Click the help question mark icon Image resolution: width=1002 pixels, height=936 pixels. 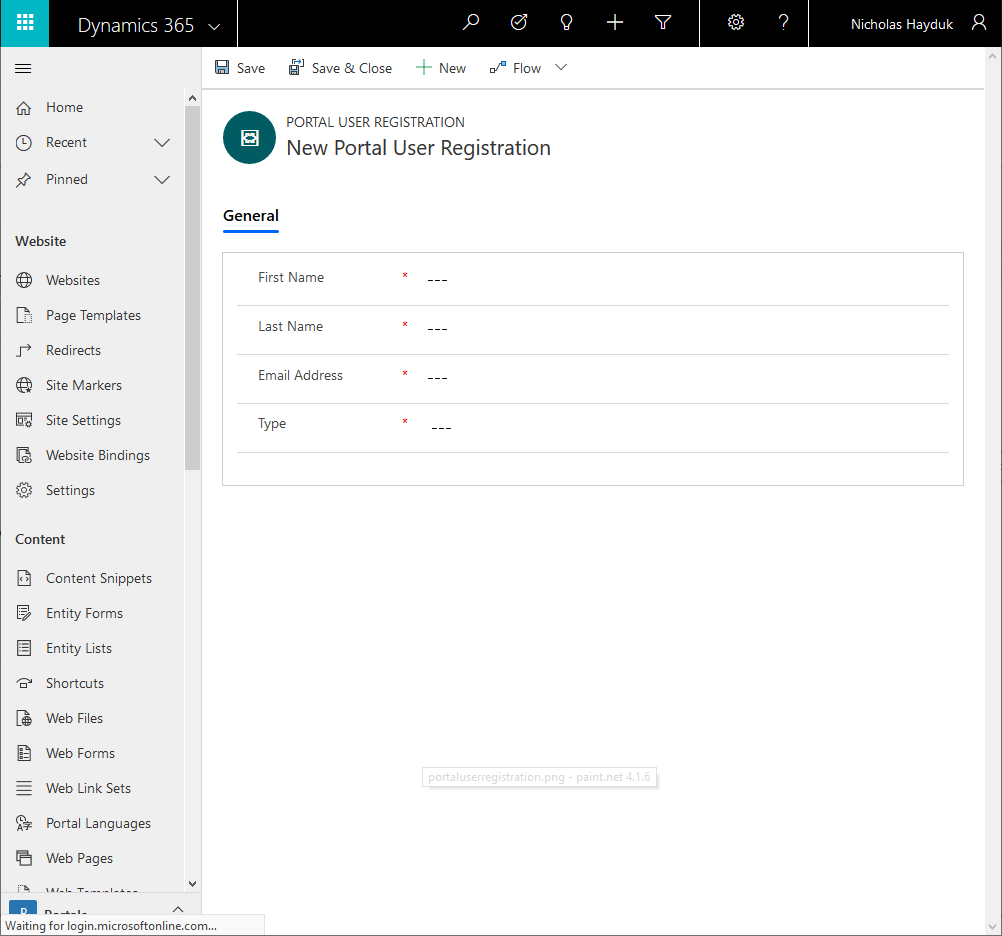pos(783,23)
